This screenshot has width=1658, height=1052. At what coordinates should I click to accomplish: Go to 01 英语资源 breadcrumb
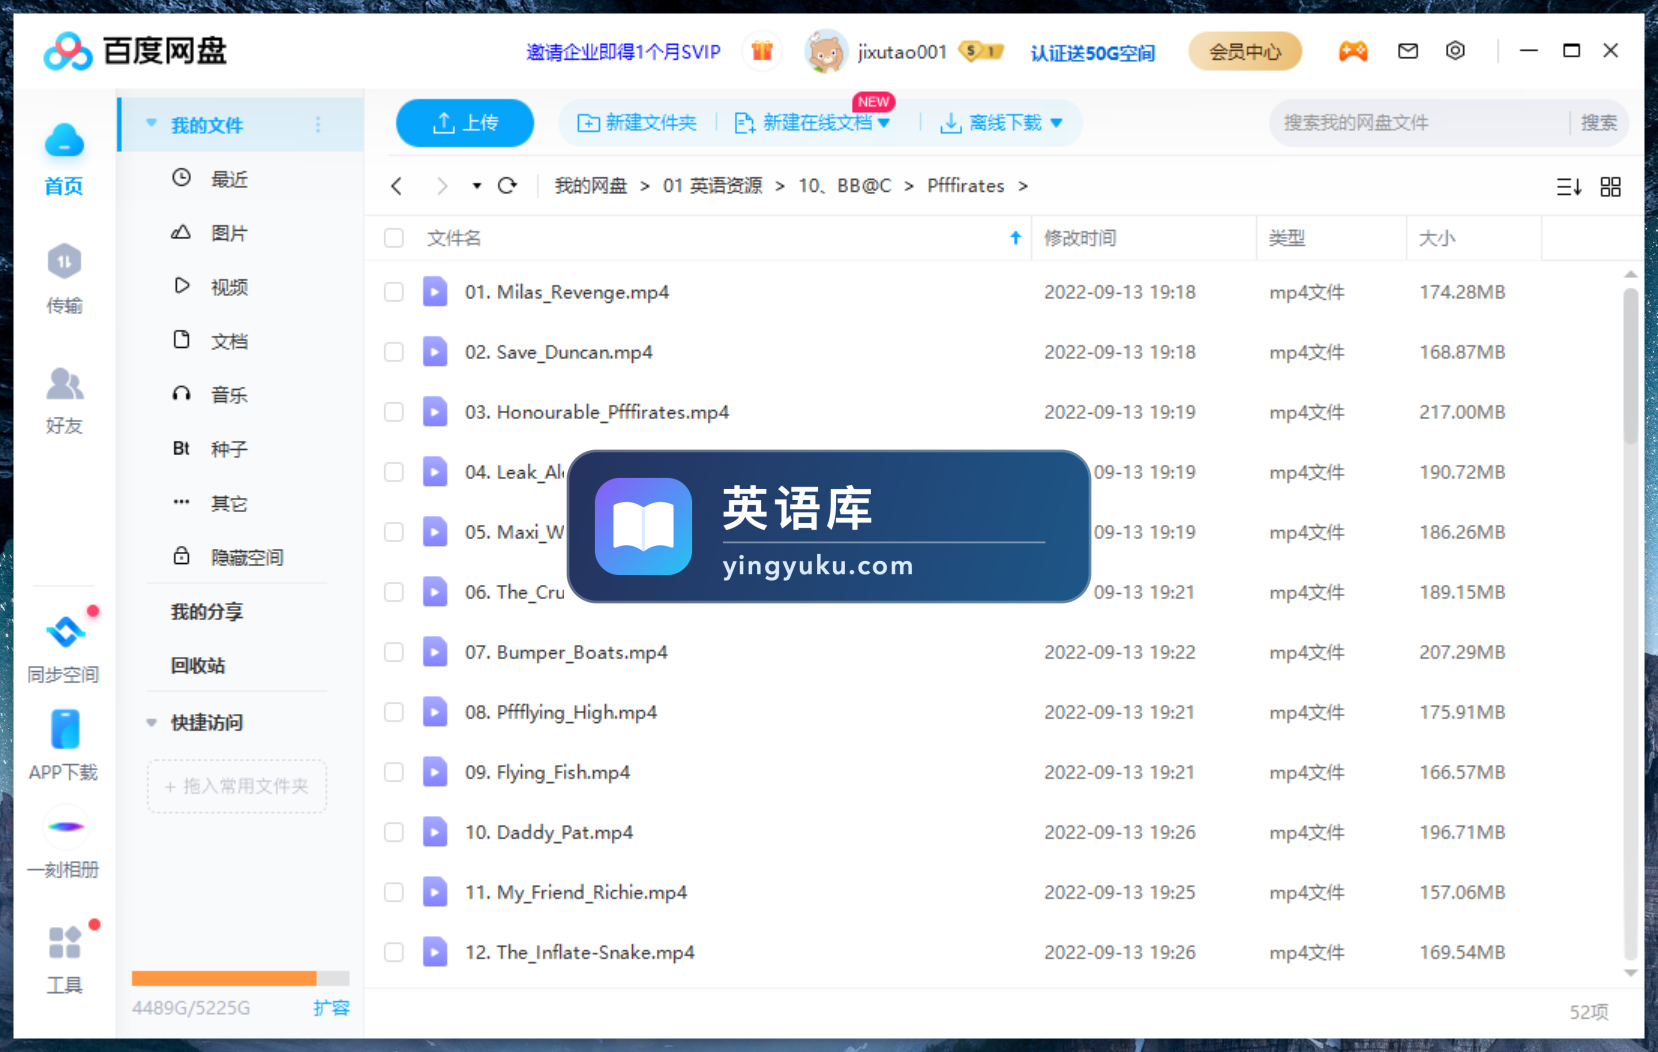[712, 186]
